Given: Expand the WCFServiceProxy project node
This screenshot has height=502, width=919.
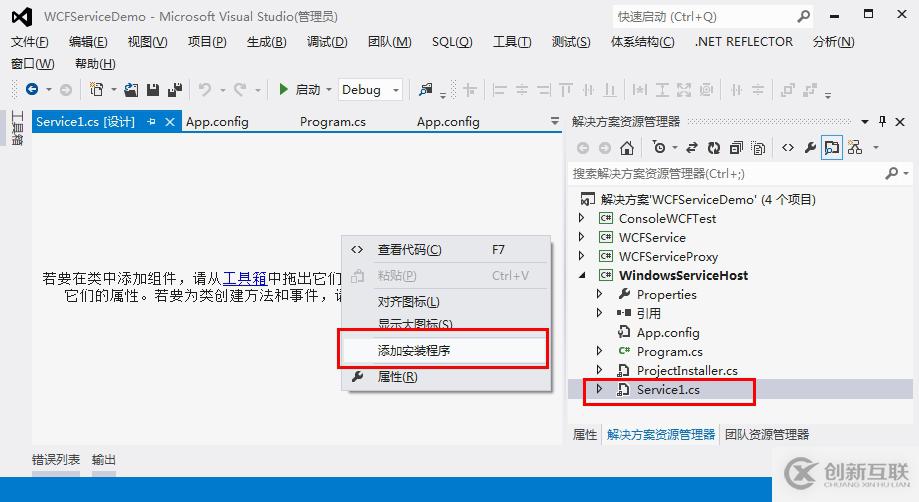Looking at the screenshot, I should coord(581,256).
